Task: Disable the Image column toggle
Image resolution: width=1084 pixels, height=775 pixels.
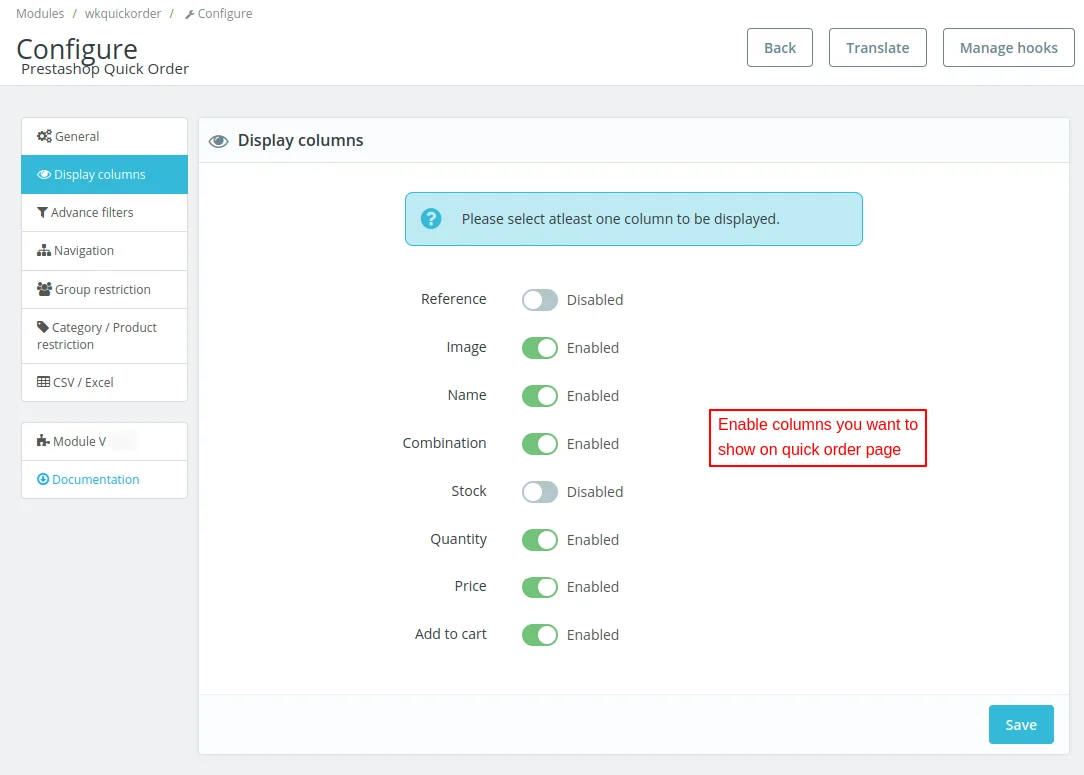Action: 539,348
